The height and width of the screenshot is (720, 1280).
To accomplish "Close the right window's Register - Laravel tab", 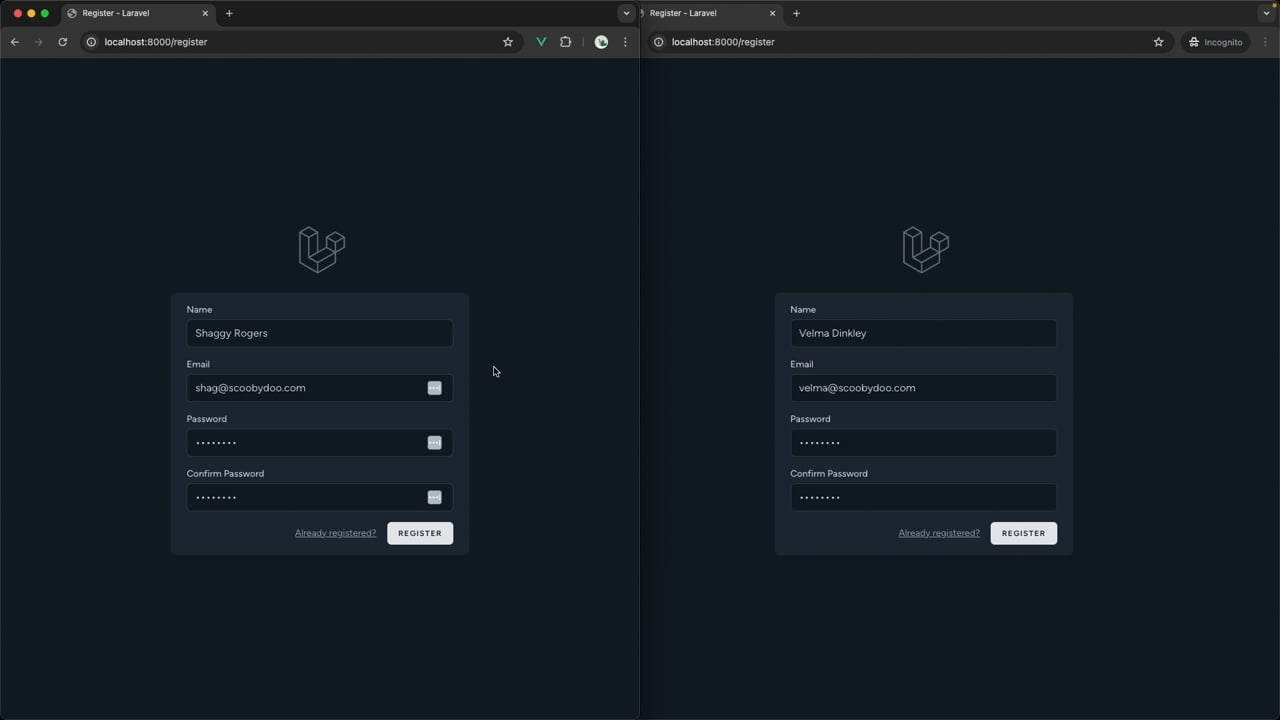I will tap(772, 13).
